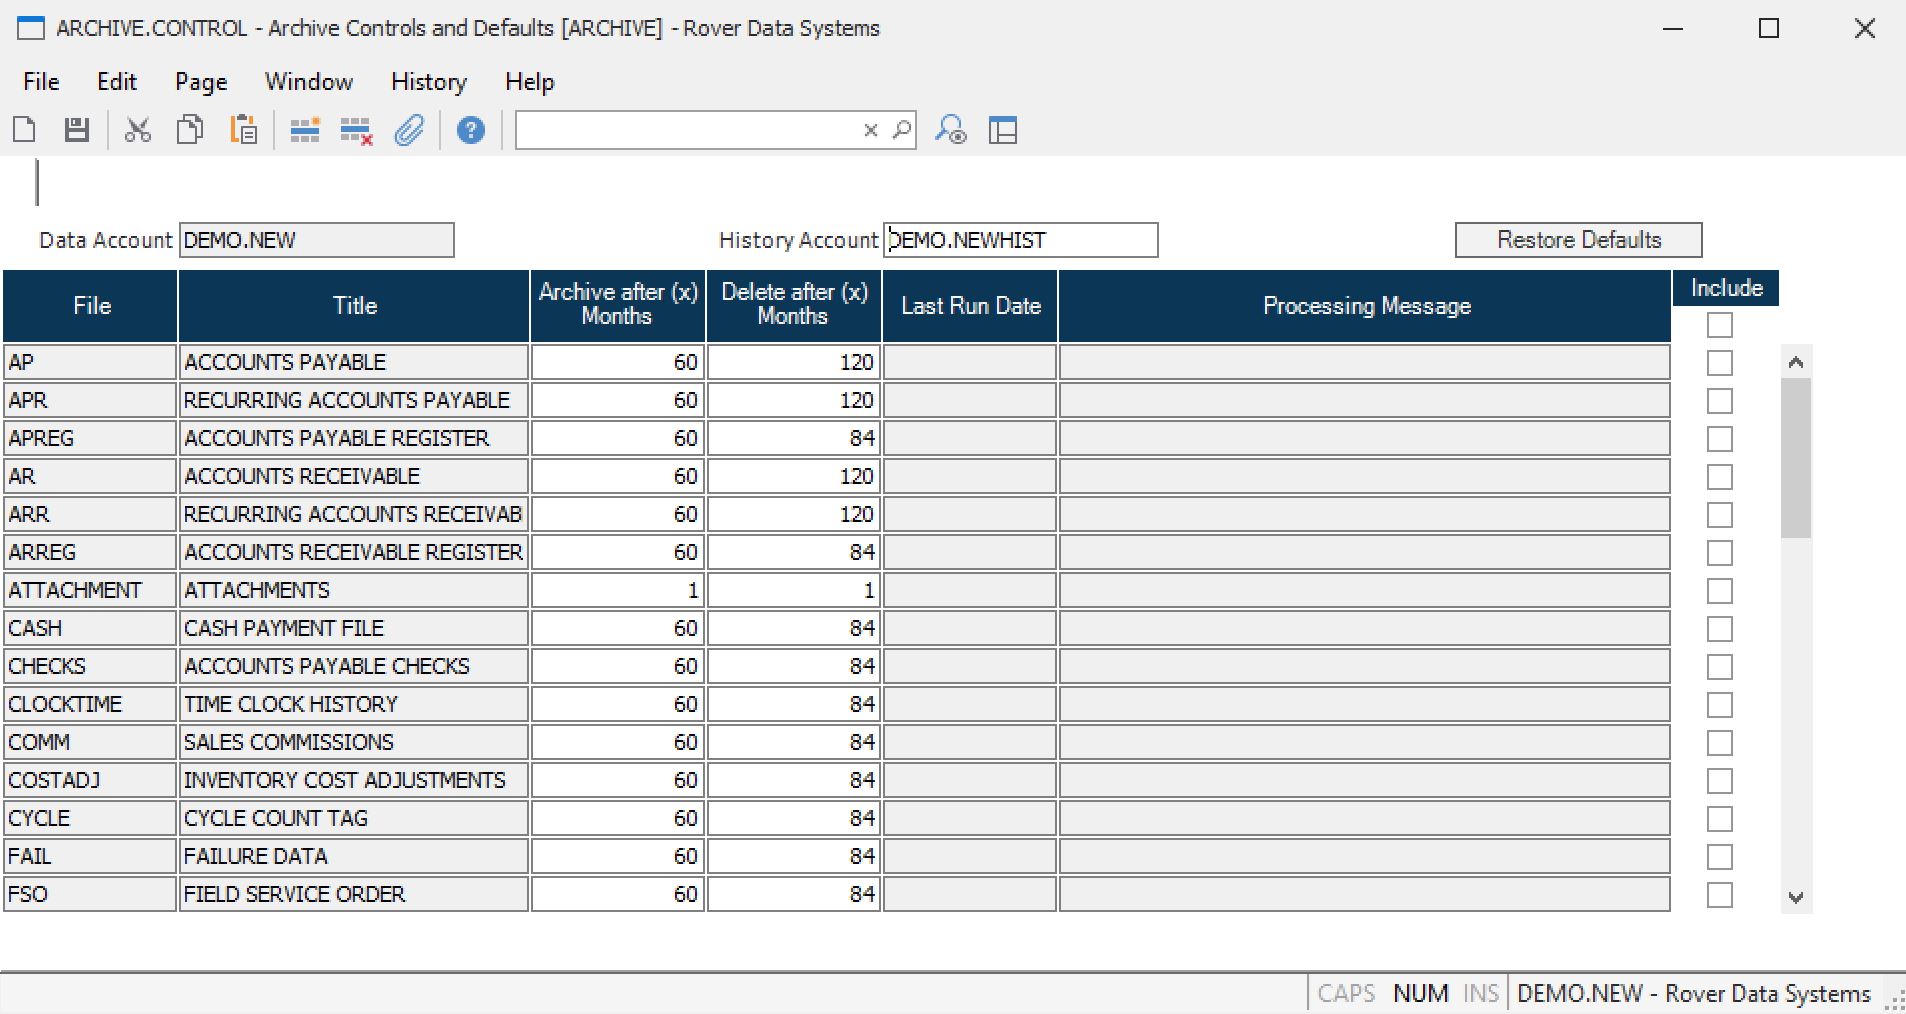Save the record using the floppy disk icon
Image resolution: width=1906 pixels, height=1014 pixels.
pos(77,130)
